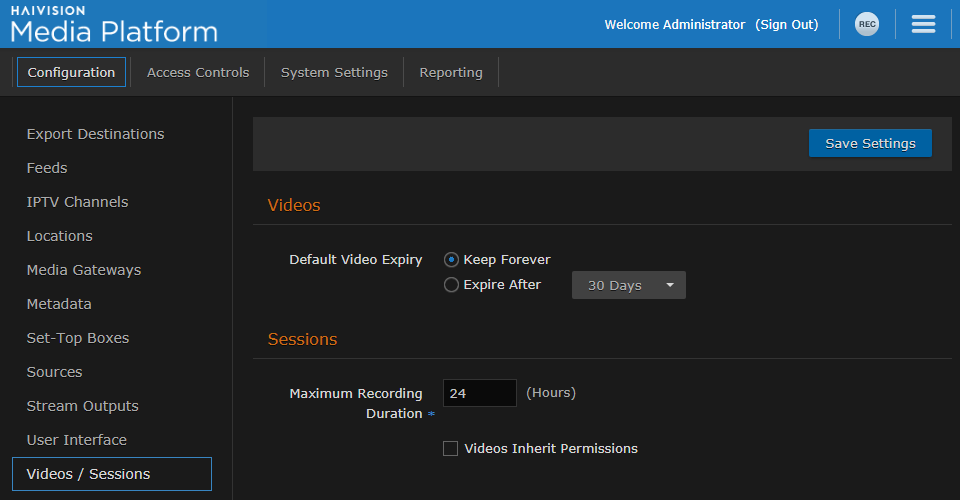Click the REC recording icon
Image resolution: width=960 pixels, height=500 pixels.
(867, 24)
